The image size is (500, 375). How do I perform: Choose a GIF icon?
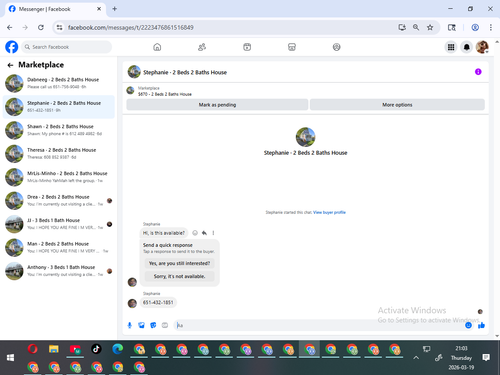pyautogui.click(x=165, y=325)
